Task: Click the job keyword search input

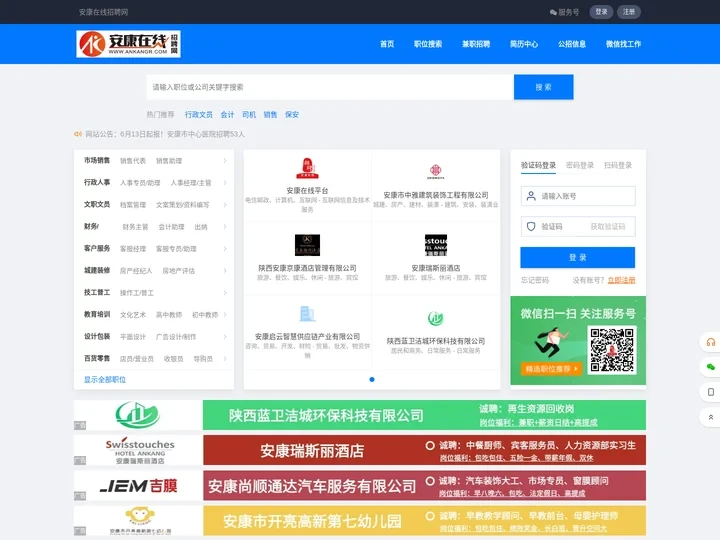Action: pyautogui.click(x=330, y=87)
